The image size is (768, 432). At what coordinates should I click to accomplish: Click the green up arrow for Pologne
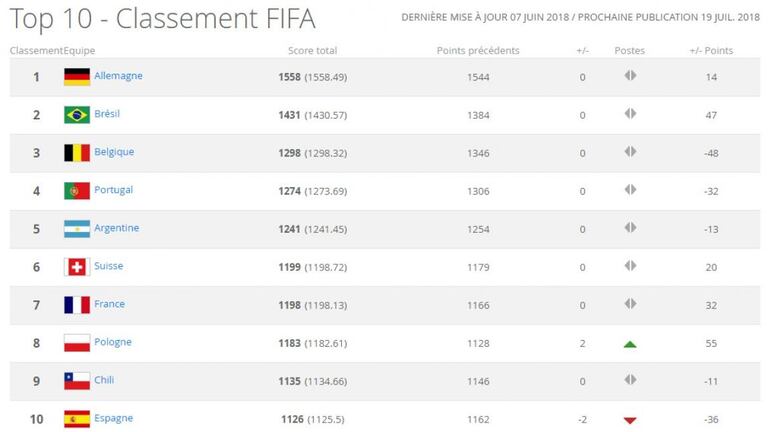629,344
